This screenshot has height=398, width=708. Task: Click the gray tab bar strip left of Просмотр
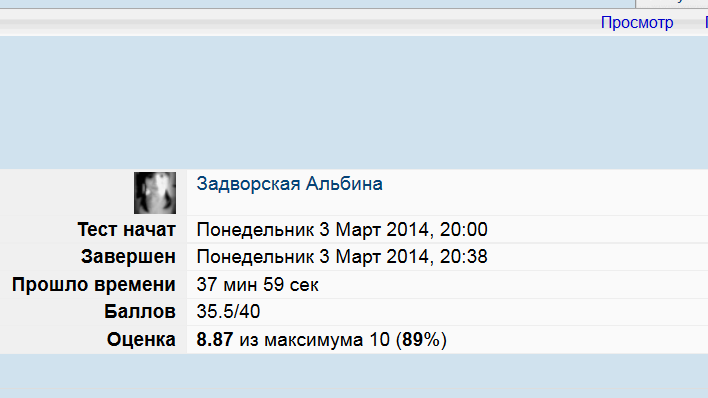298,22
